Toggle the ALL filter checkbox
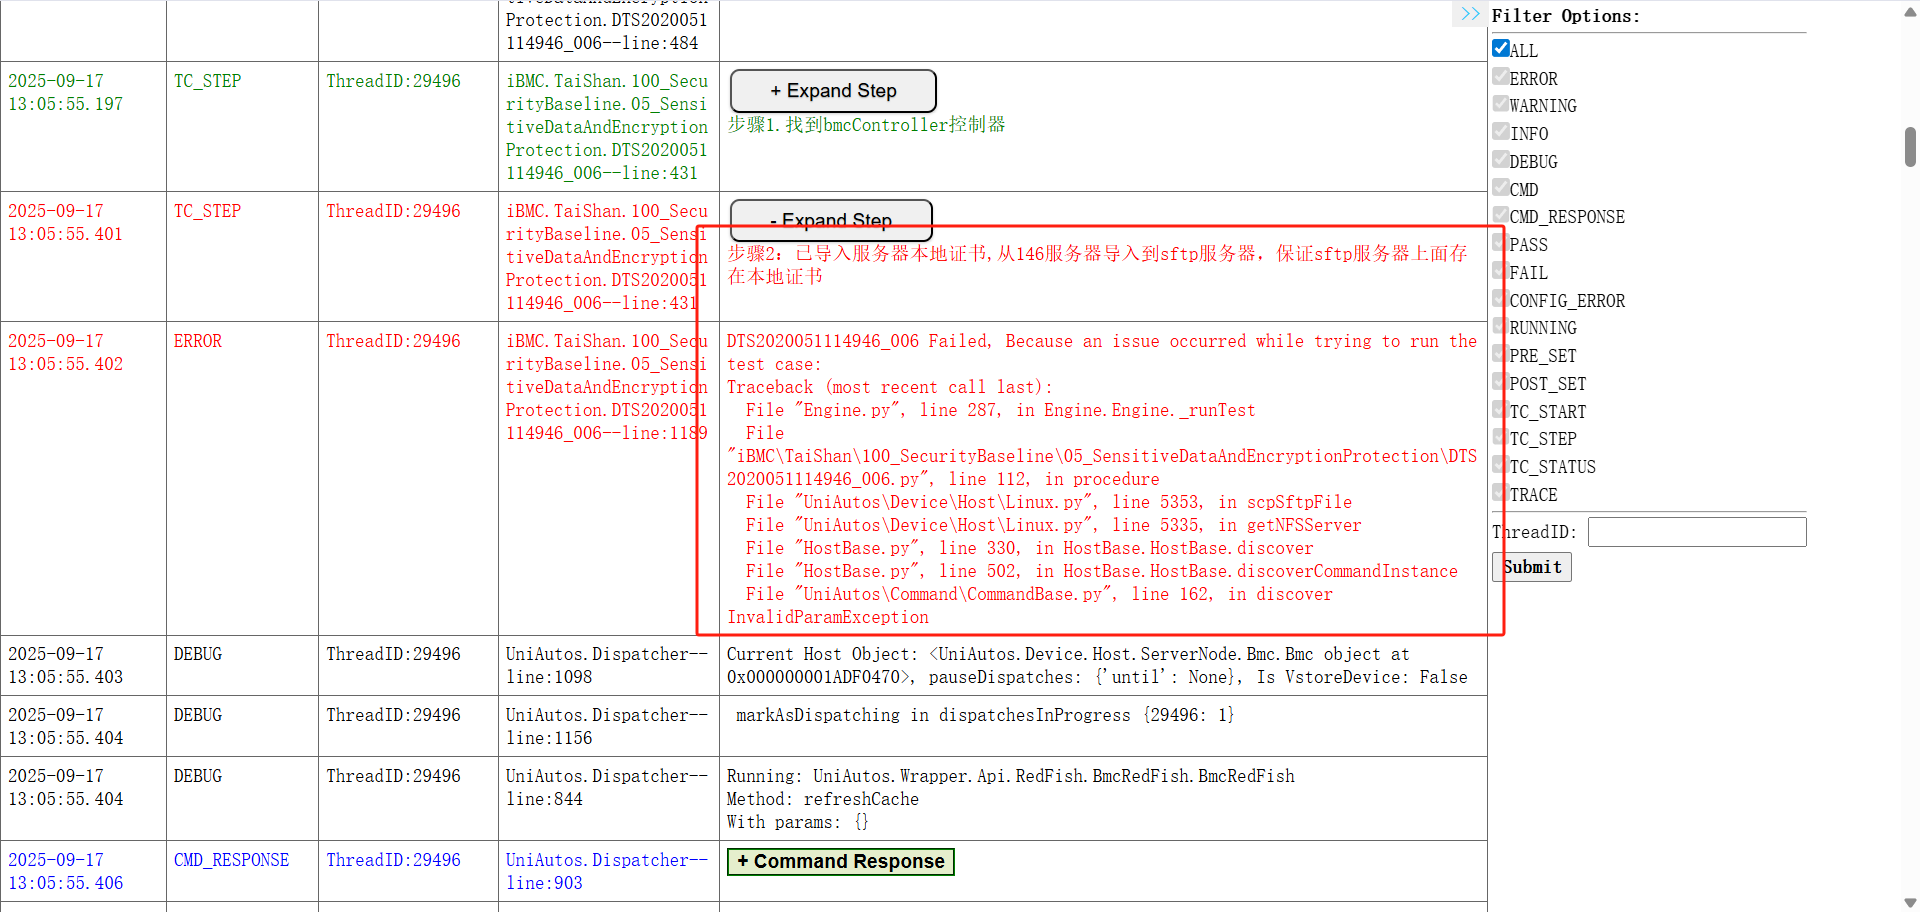This screenshot has width=1920, height=912. pos(1500,48)
